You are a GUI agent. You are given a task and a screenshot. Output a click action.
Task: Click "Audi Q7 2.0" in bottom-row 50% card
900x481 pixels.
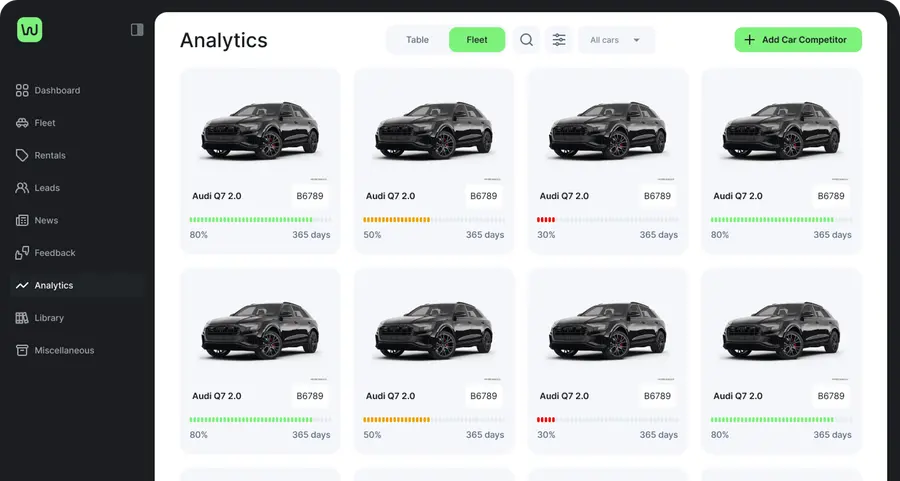coord(390,396)
